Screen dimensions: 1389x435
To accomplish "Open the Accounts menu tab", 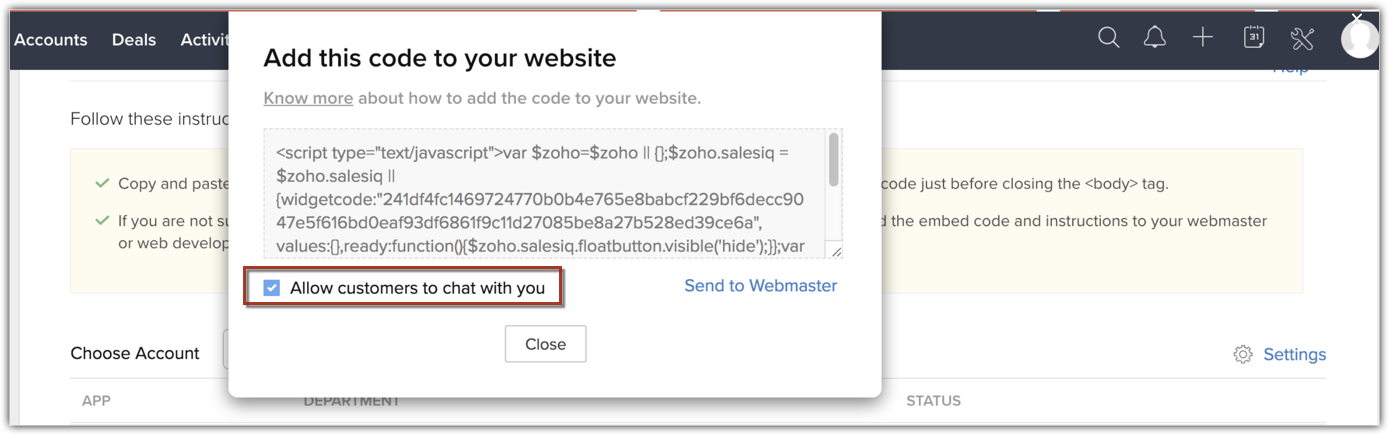I will [51, 40].
